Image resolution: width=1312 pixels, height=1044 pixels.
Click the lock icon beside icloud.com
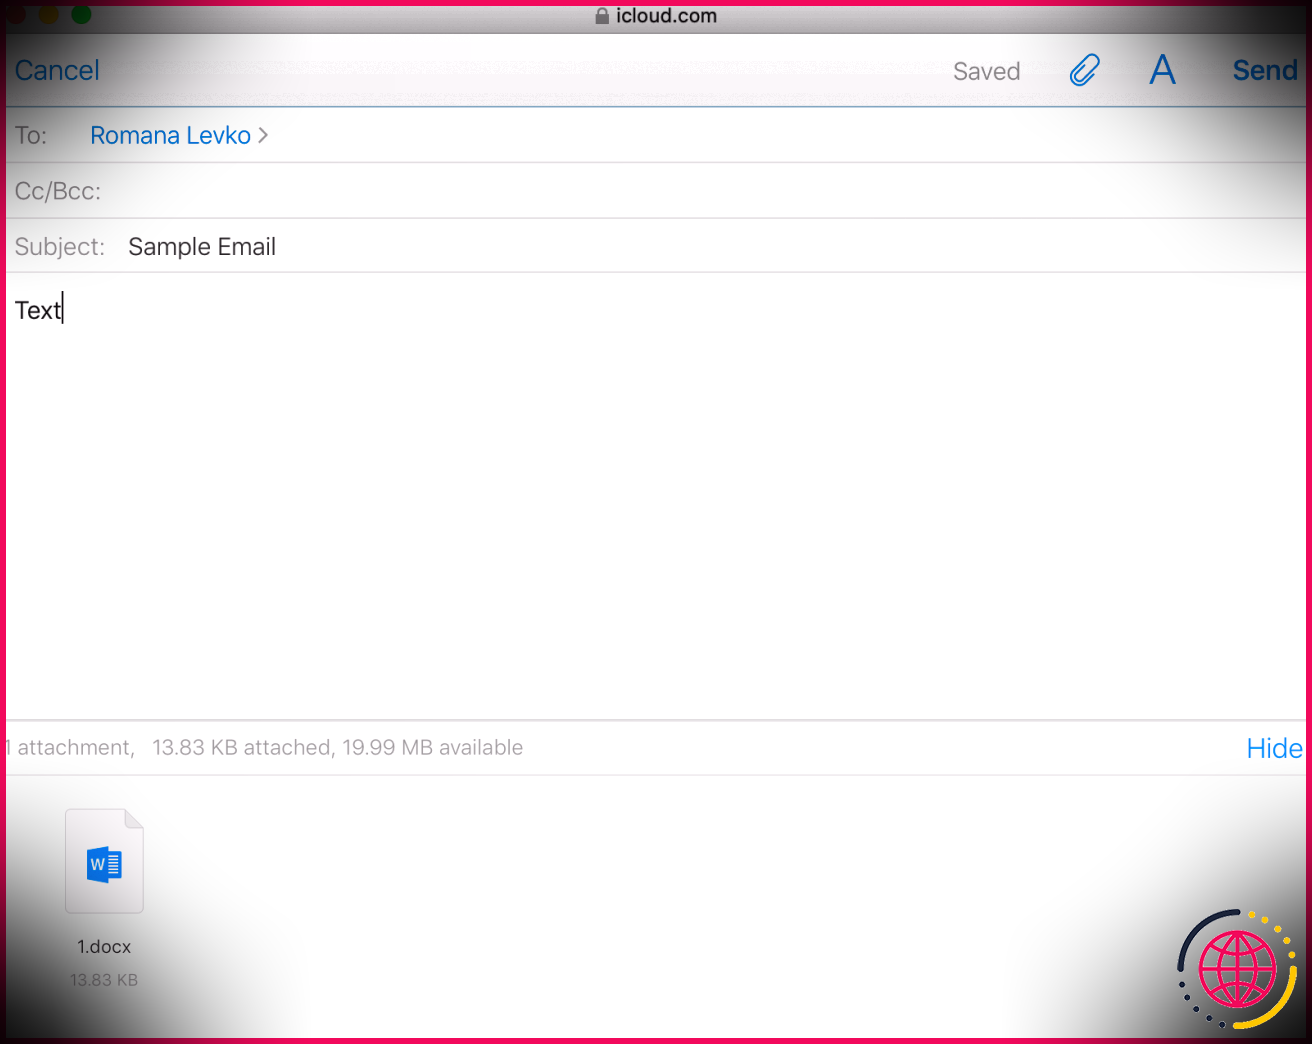[602, 16]
